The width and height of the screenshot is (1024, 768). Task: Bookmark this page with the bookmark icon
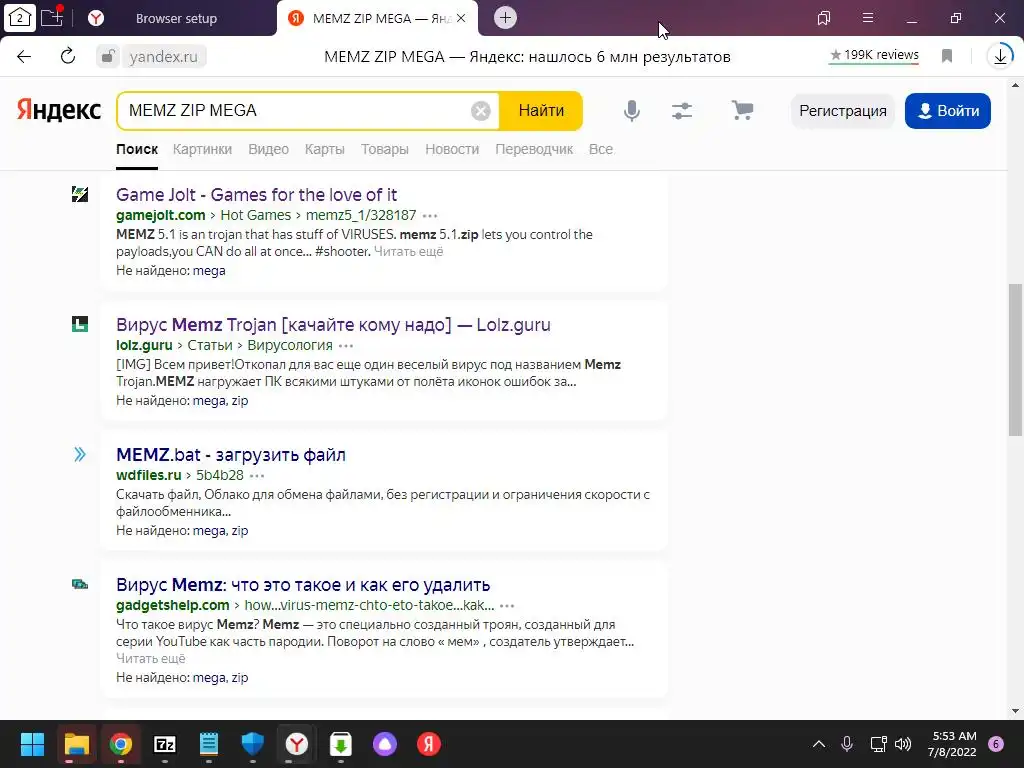947,56
